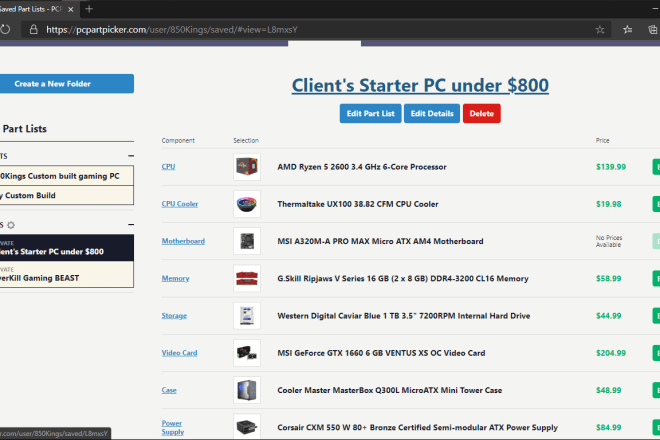Open MSI GeForce GTX 1660 card name
This screenshot has height=440, width=660.
pos(381,353)
